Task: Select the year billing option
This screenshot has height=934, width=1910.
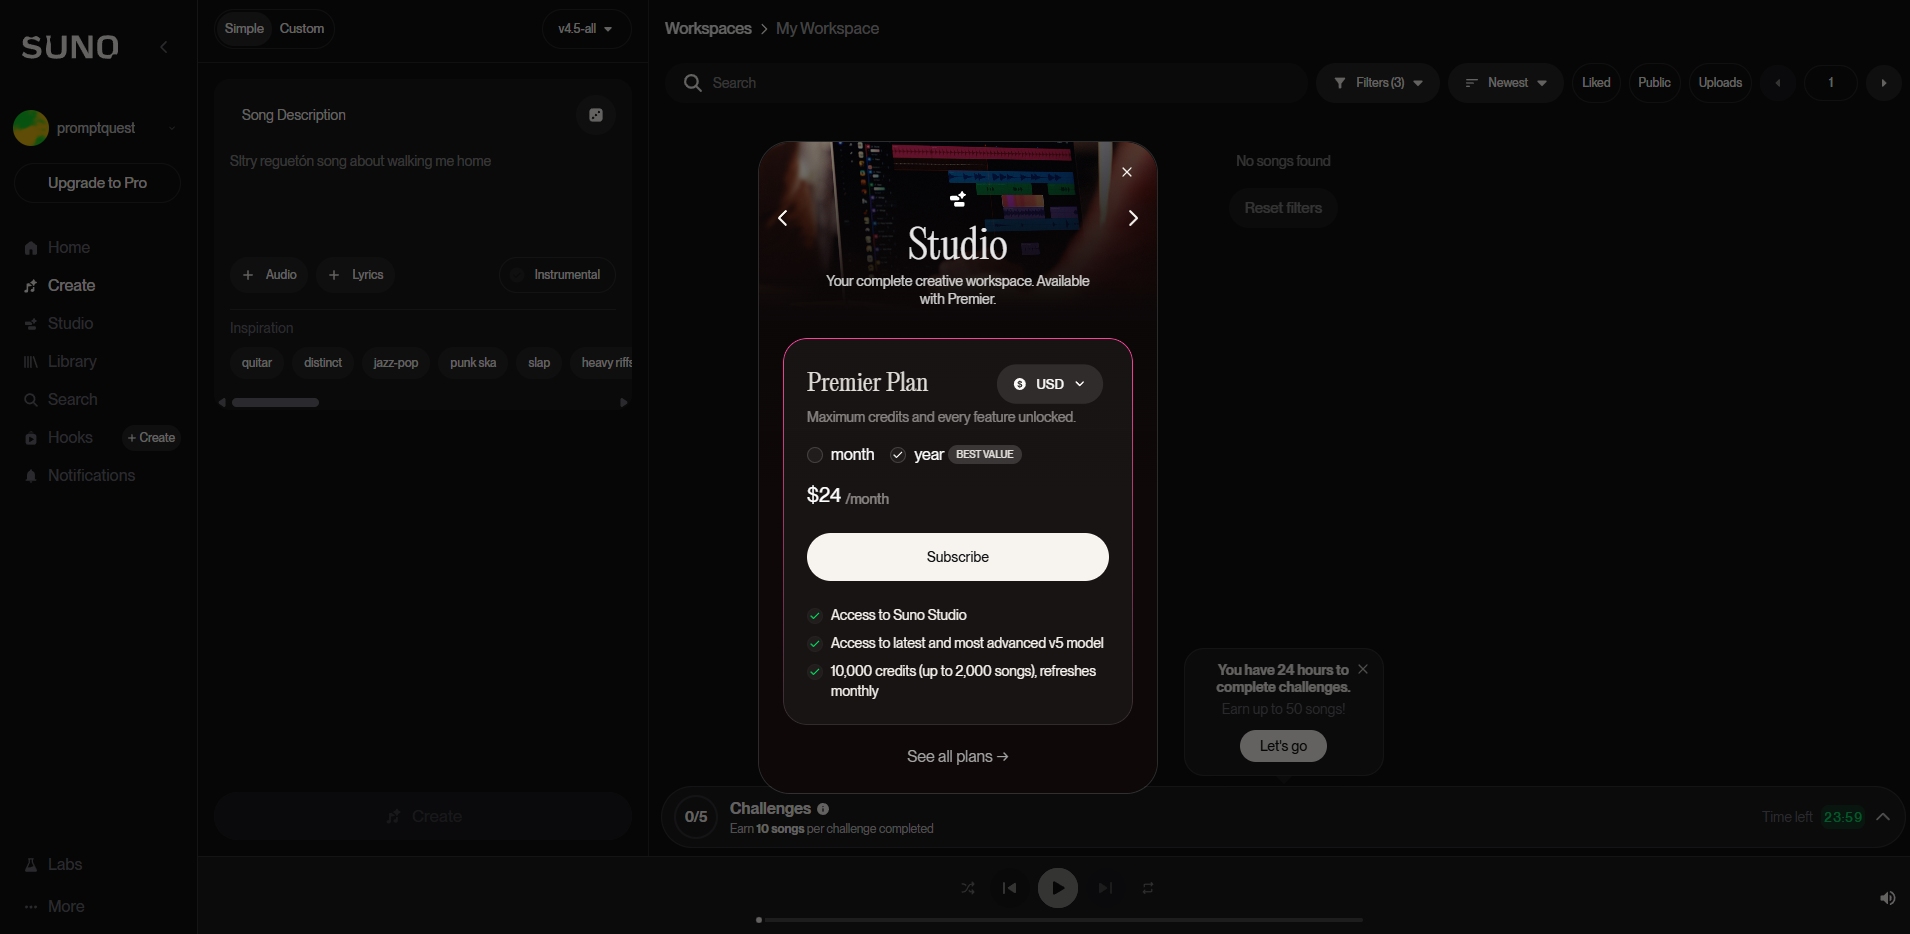Action: click(x=898, y=455)
